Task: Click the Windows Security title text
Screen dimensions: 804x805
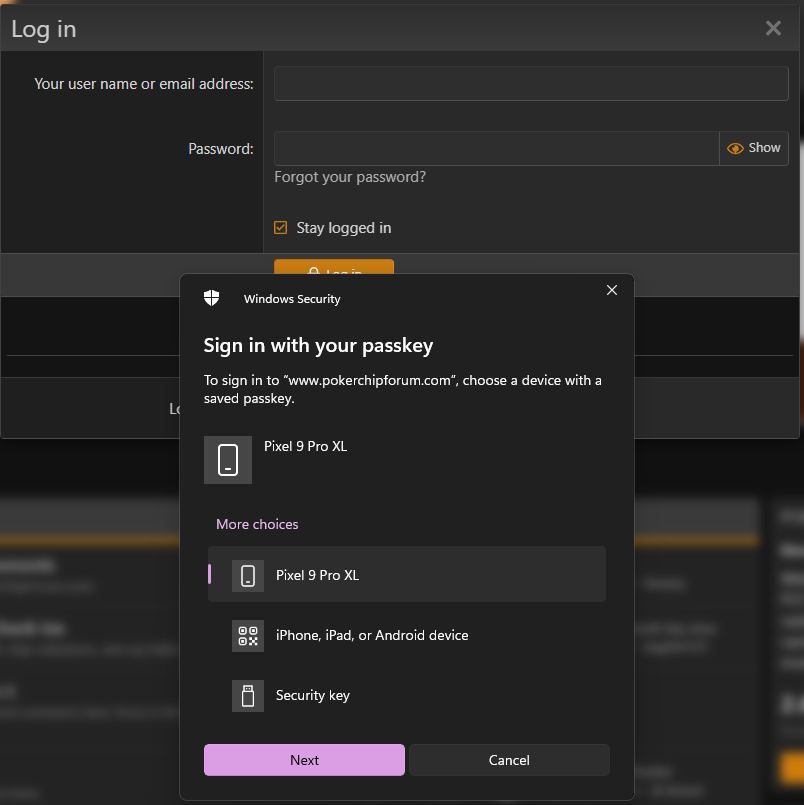Action: [292, 299]
